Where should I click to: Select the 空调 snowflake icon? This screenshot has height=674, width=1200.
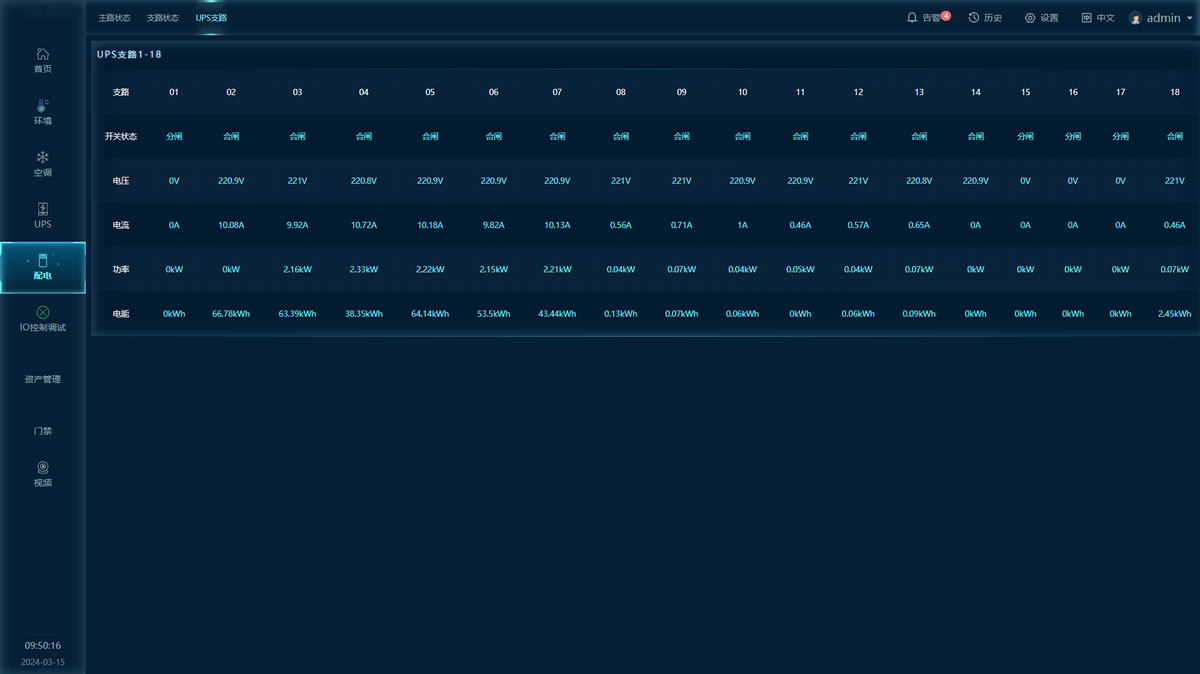point(42,157)
